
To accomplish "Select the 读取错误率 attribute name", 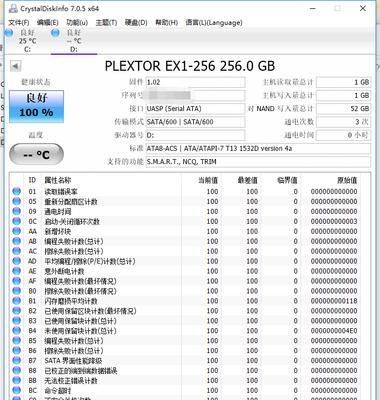I will click(x=61, y=192).
